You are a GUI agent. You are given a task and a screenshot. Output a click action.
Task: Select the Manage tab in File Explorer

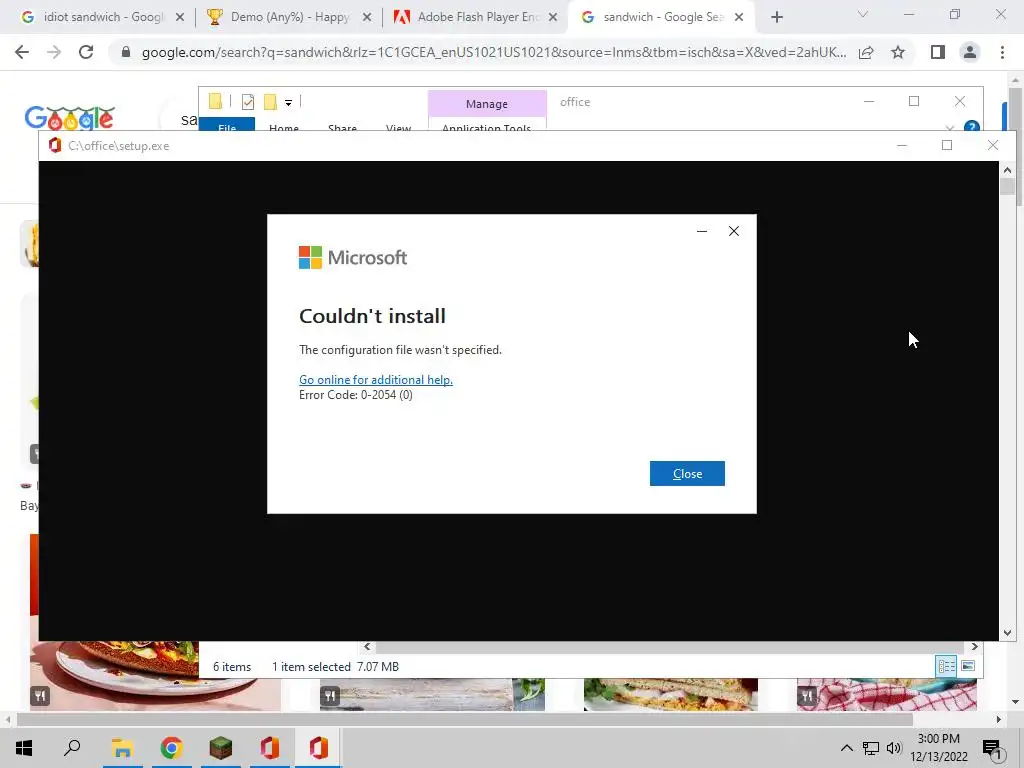point(487,104)
